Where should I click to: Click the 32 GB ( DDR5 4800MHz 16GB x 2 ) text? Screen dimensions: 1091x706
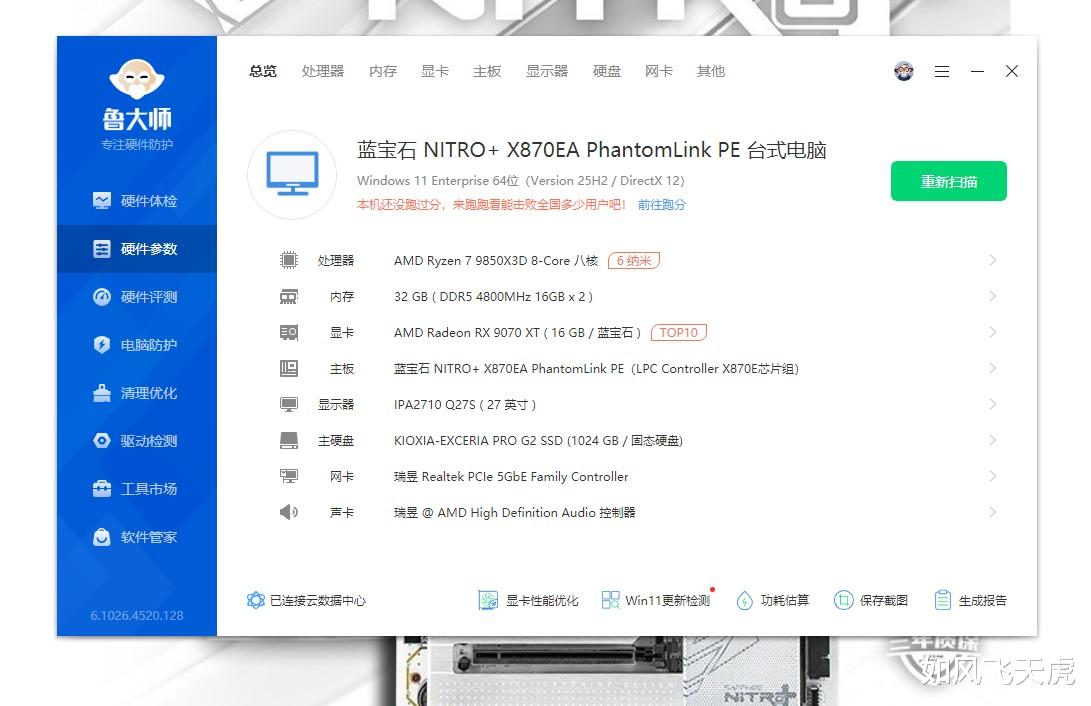point(493,296)
